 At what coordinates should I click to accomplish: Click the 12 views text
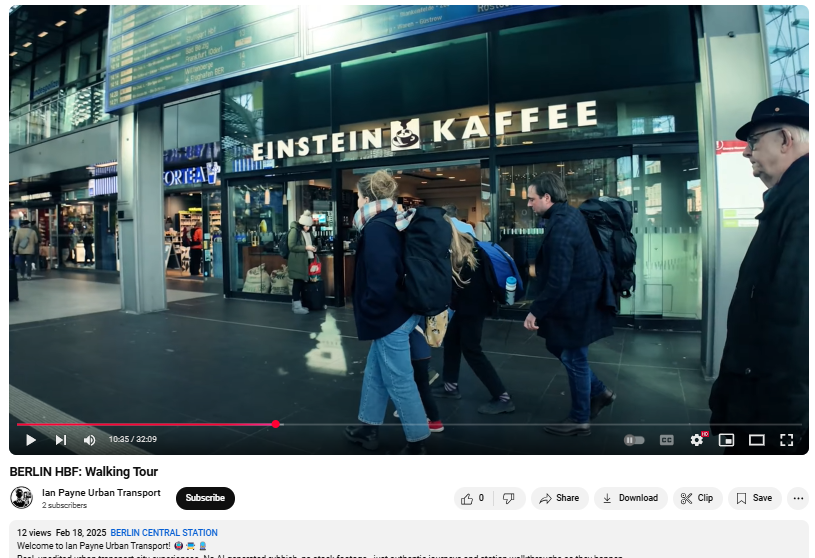point(34,533)
